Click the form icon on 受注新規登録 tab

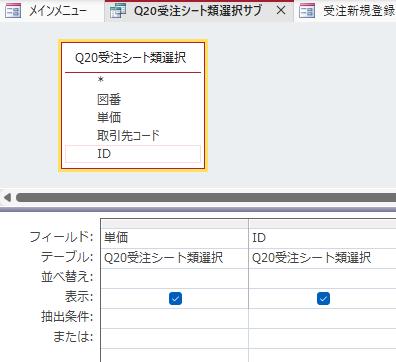coord(307,11)
